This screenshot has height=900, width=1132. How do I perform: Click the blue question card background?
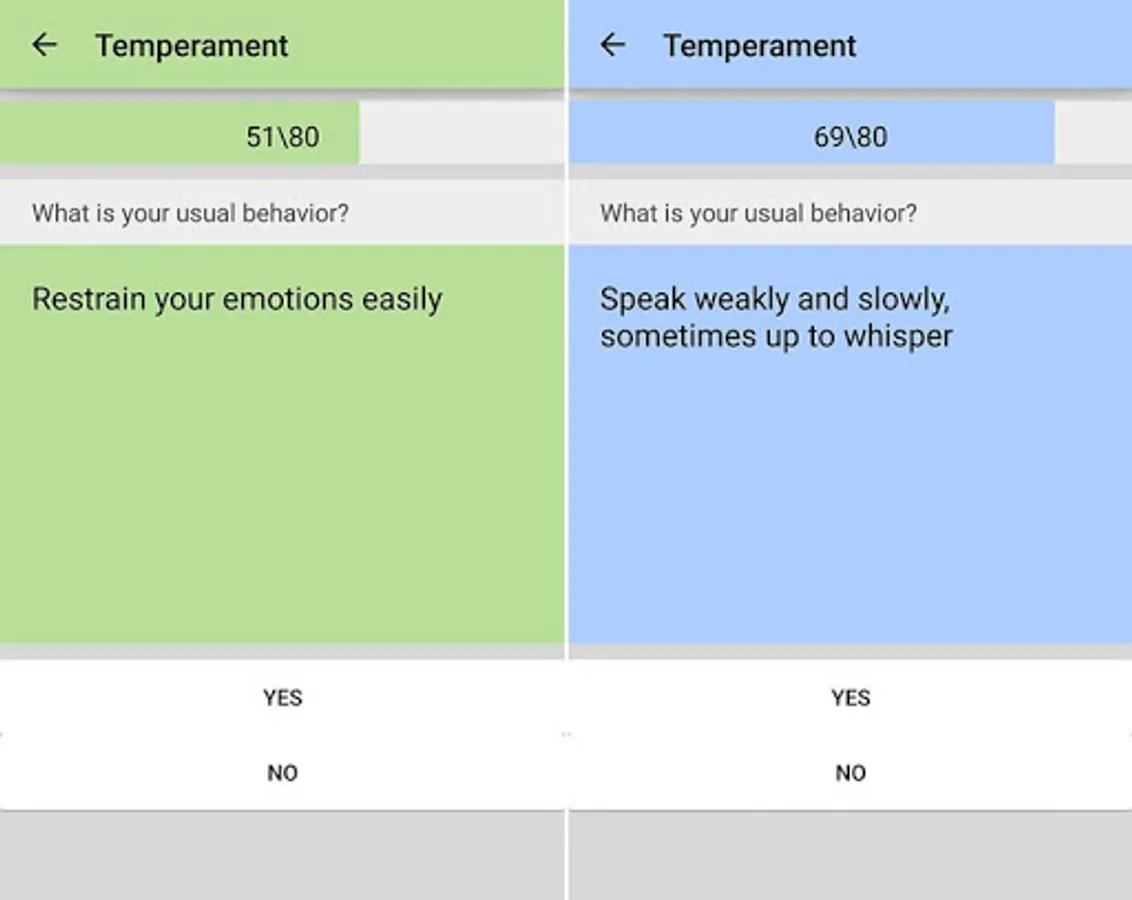(850, 491)
